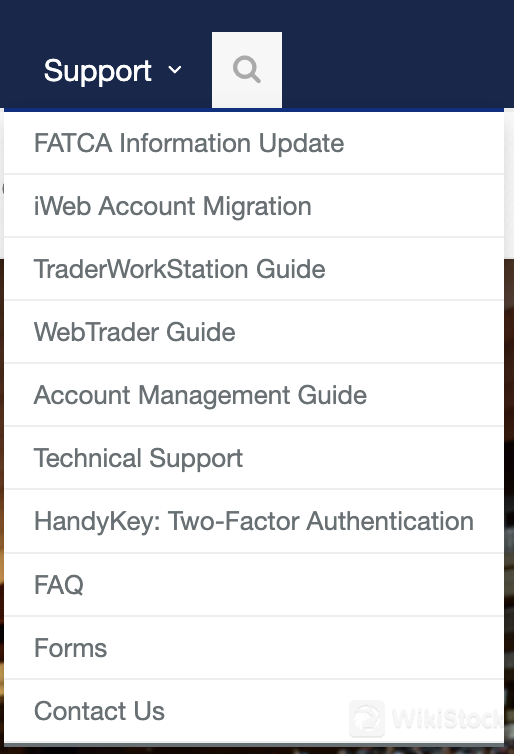Select iWeb Account Migration entry
514x754 pixels.
tap(254, 206)
